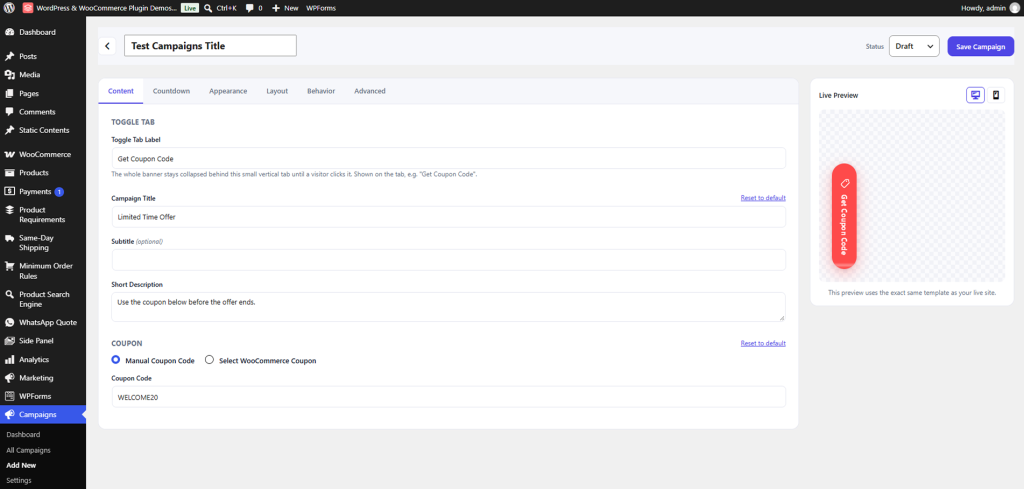Click the plus New icon in admin bar

click(276, 8)
